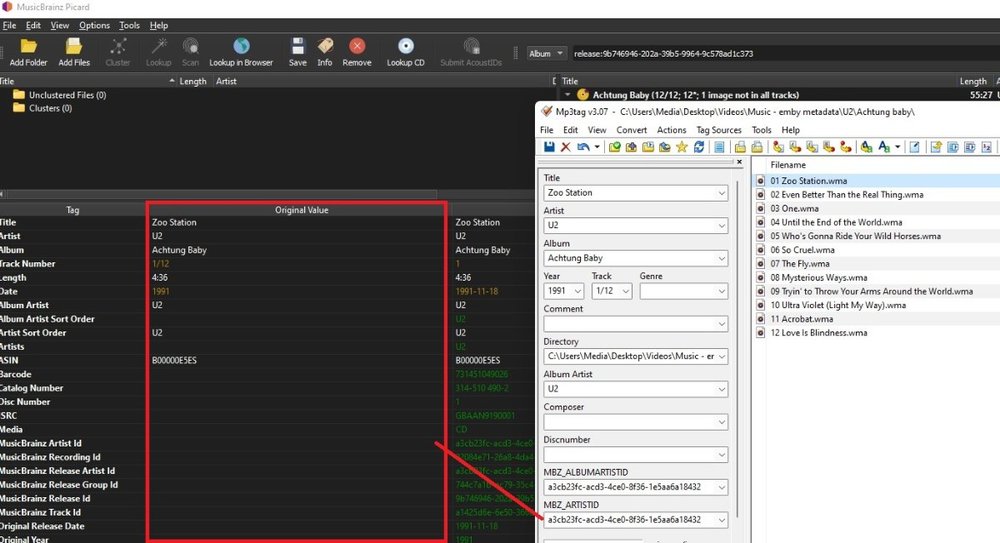Click Mp3tag red X remove tag icon
This screenshot has width=1000, height=543.
point(565,147)
